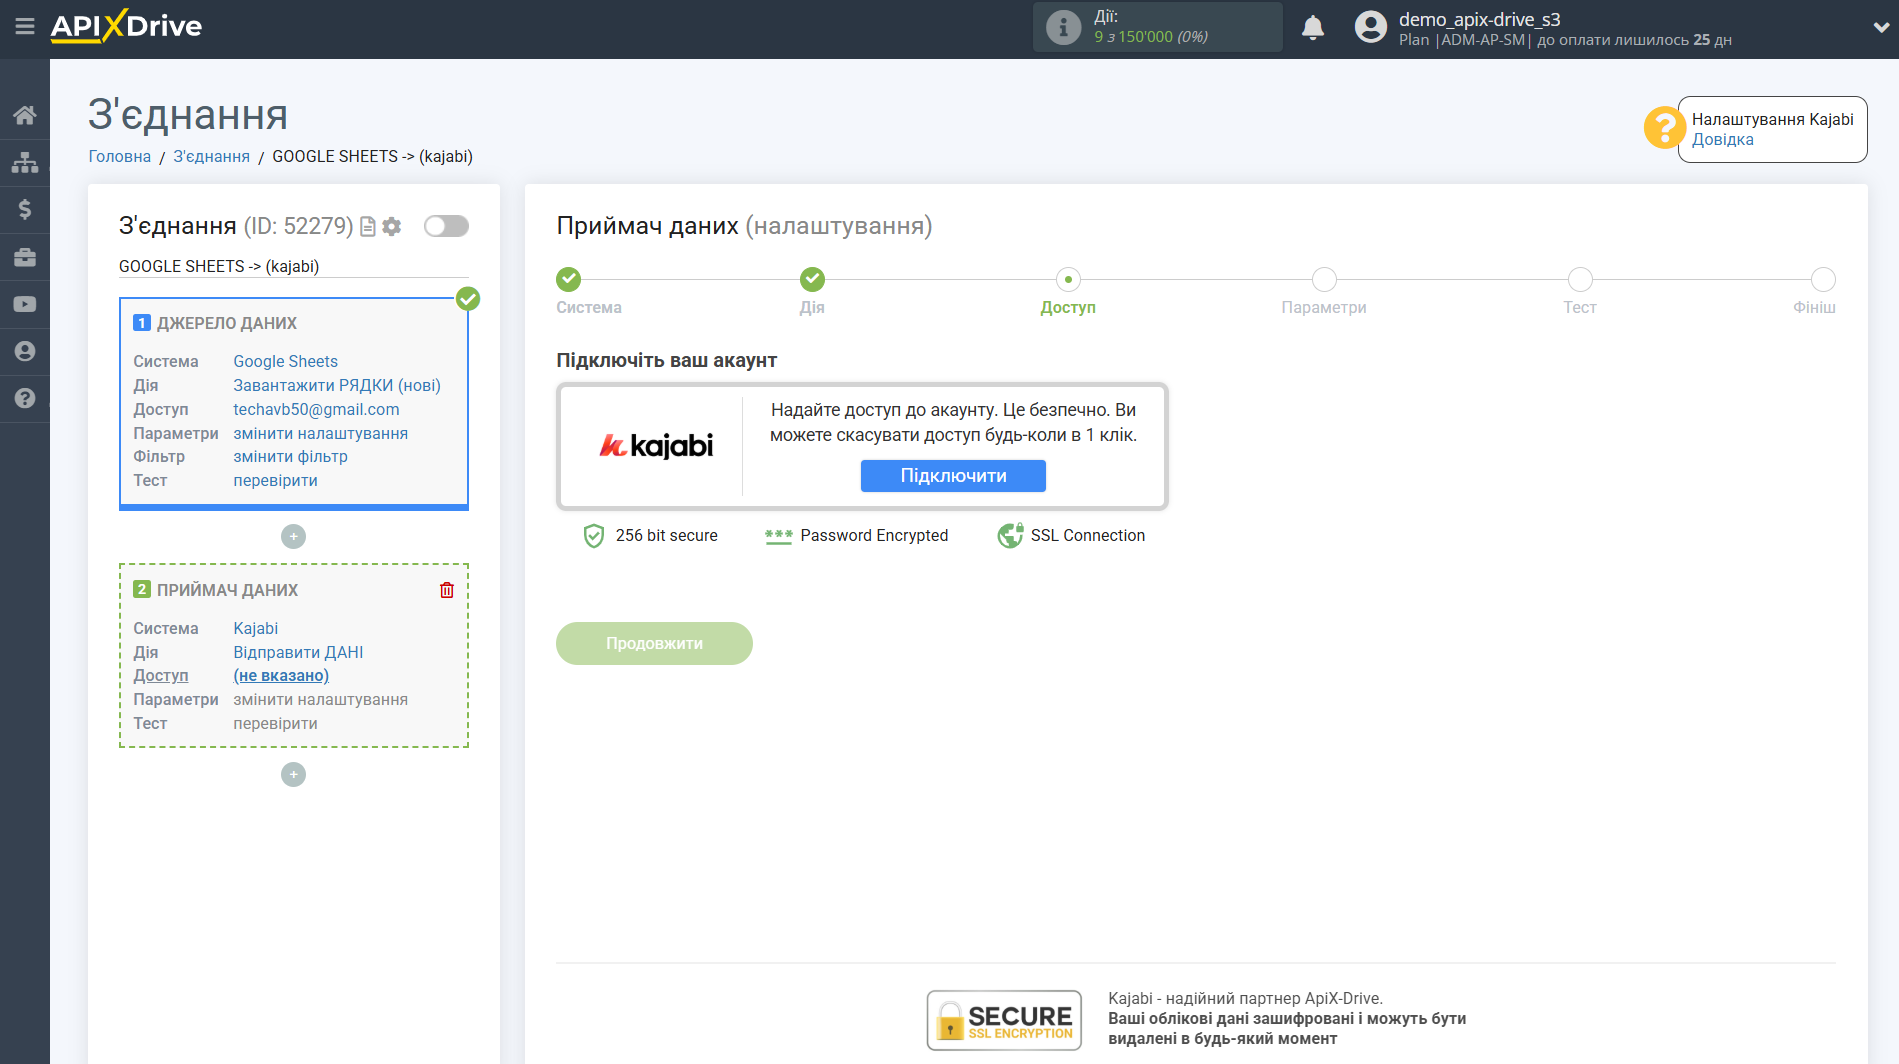Open the Довідка help link
The width and height of the screenshot is (1899, 1064).
pos(1722,140)
